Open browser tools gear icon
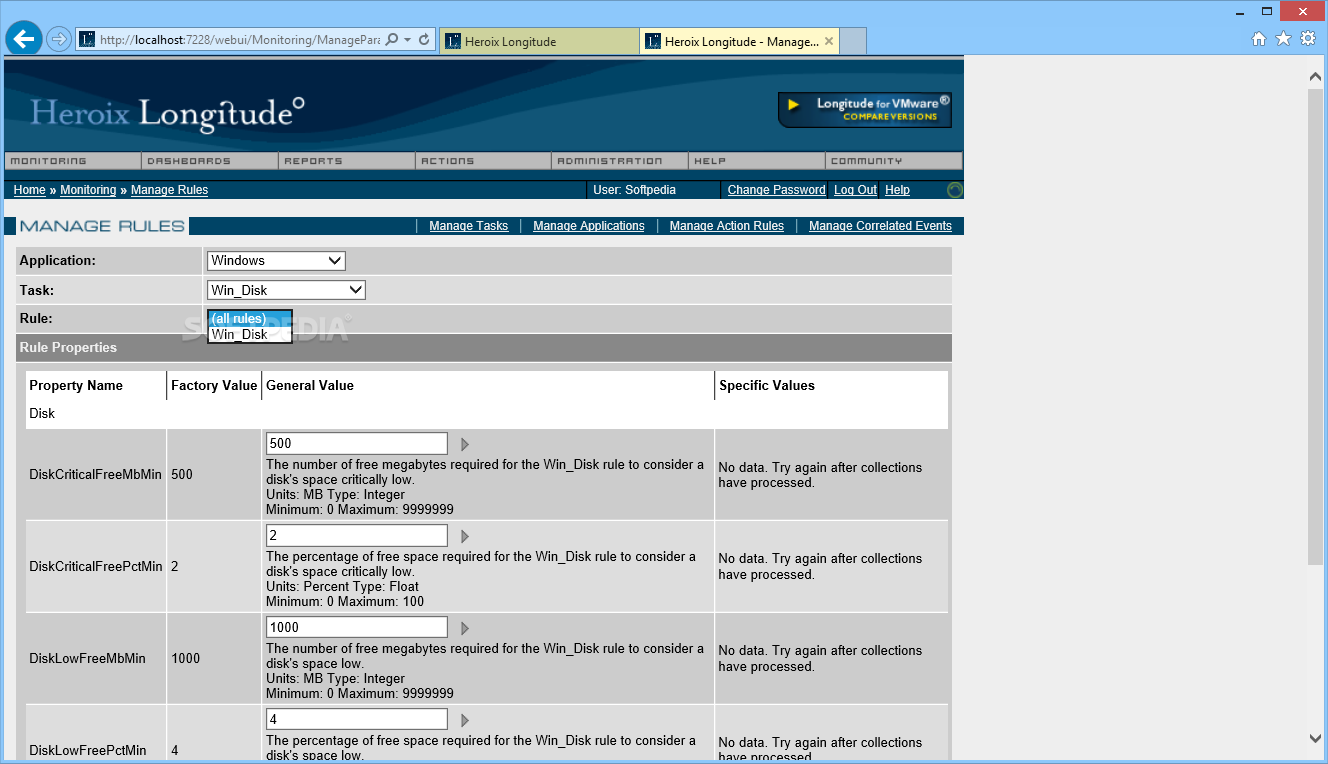1328x764 pixels. [x=1308, y=39]
